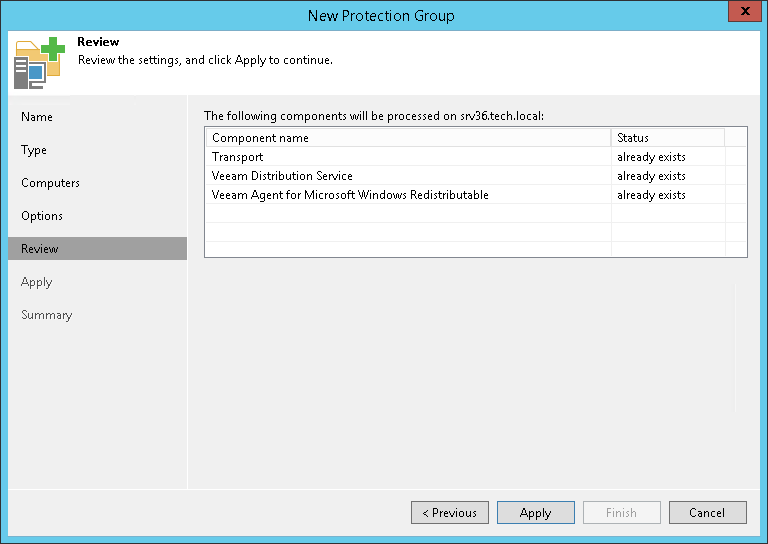Screen dimensions: 768x544
Task: Click the Summary step in sidebar
Action: click(47, 315)
